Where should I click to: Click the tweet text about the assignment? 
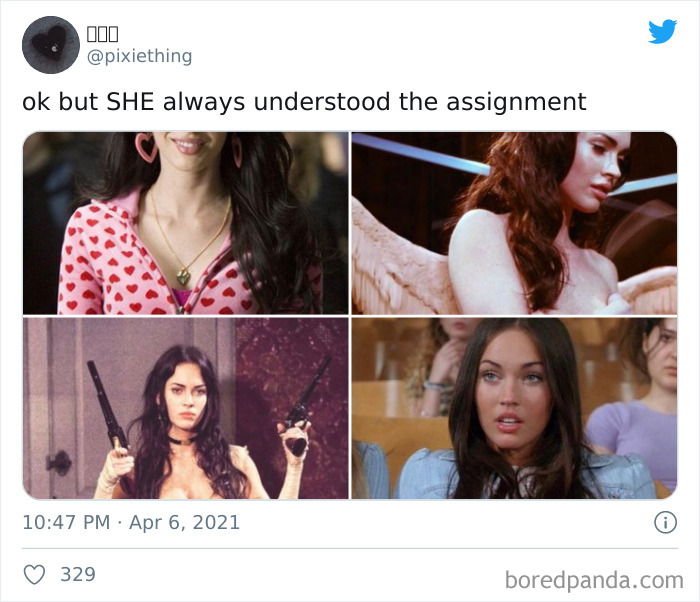304,102
